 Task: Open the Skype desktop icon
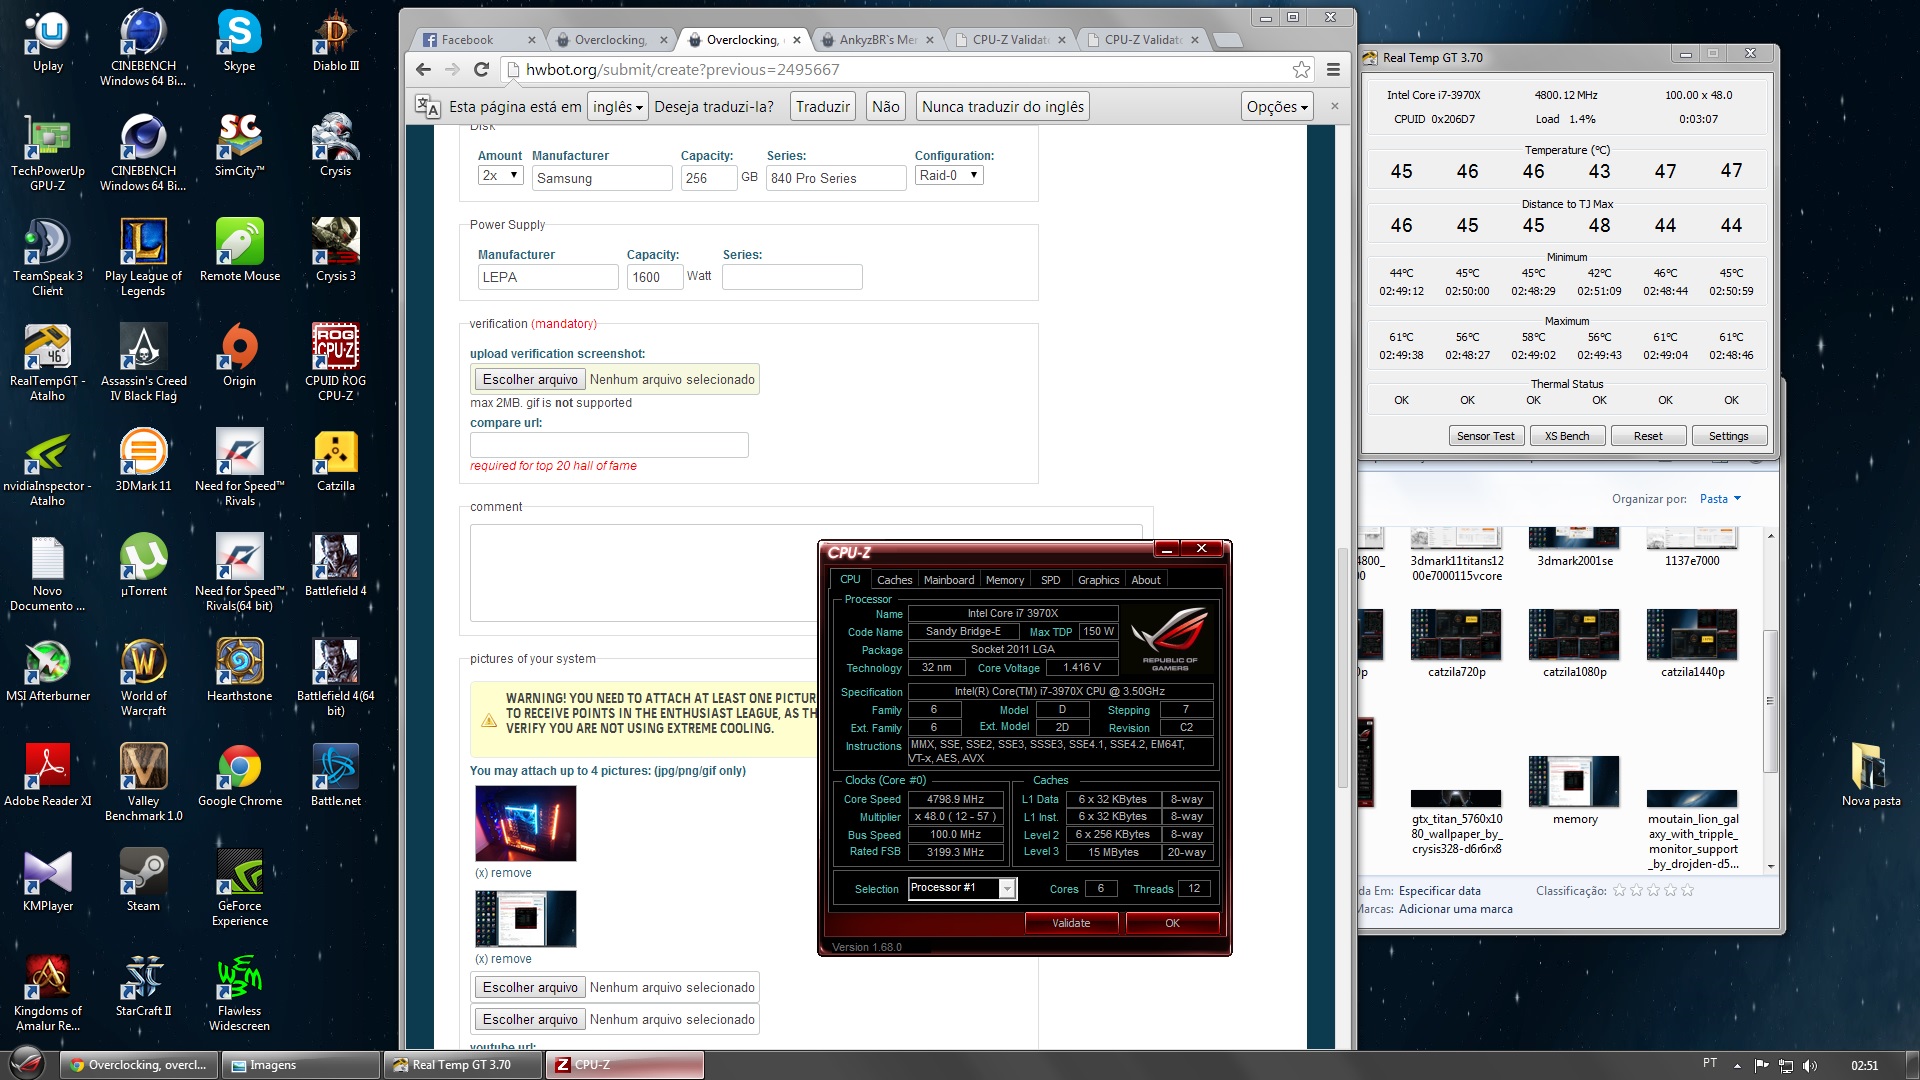239,42
